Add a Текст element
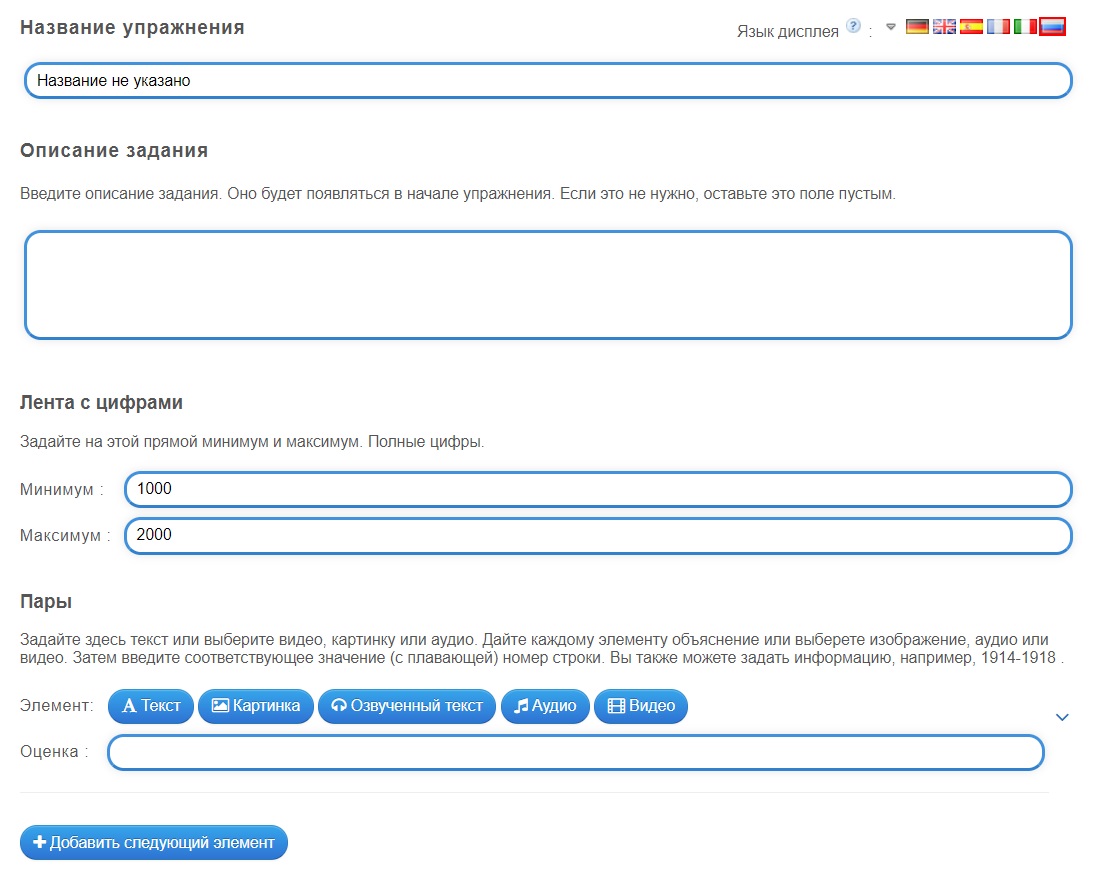The width and height of the screenshot is (1095, 881). pos(151,706)
